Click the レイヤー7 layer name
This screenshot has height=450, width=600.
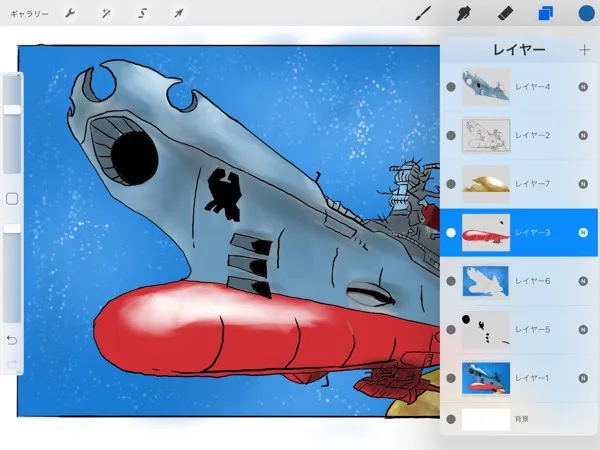[x=532, y=184]
